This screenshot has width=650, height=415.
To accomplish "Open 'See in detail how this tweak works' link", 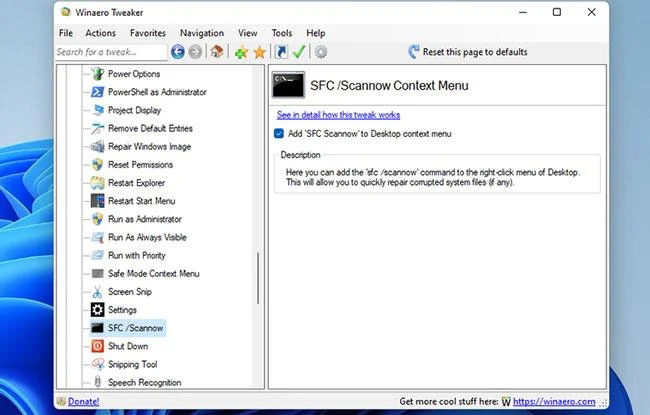I will [338, 115].
